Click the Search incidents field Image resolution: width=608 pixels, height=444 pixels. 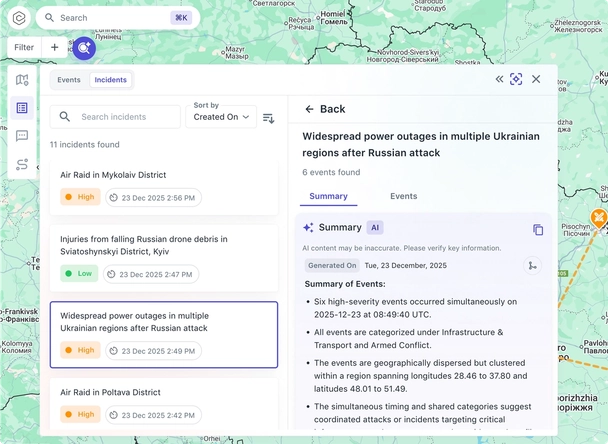[x=115, y=117]
